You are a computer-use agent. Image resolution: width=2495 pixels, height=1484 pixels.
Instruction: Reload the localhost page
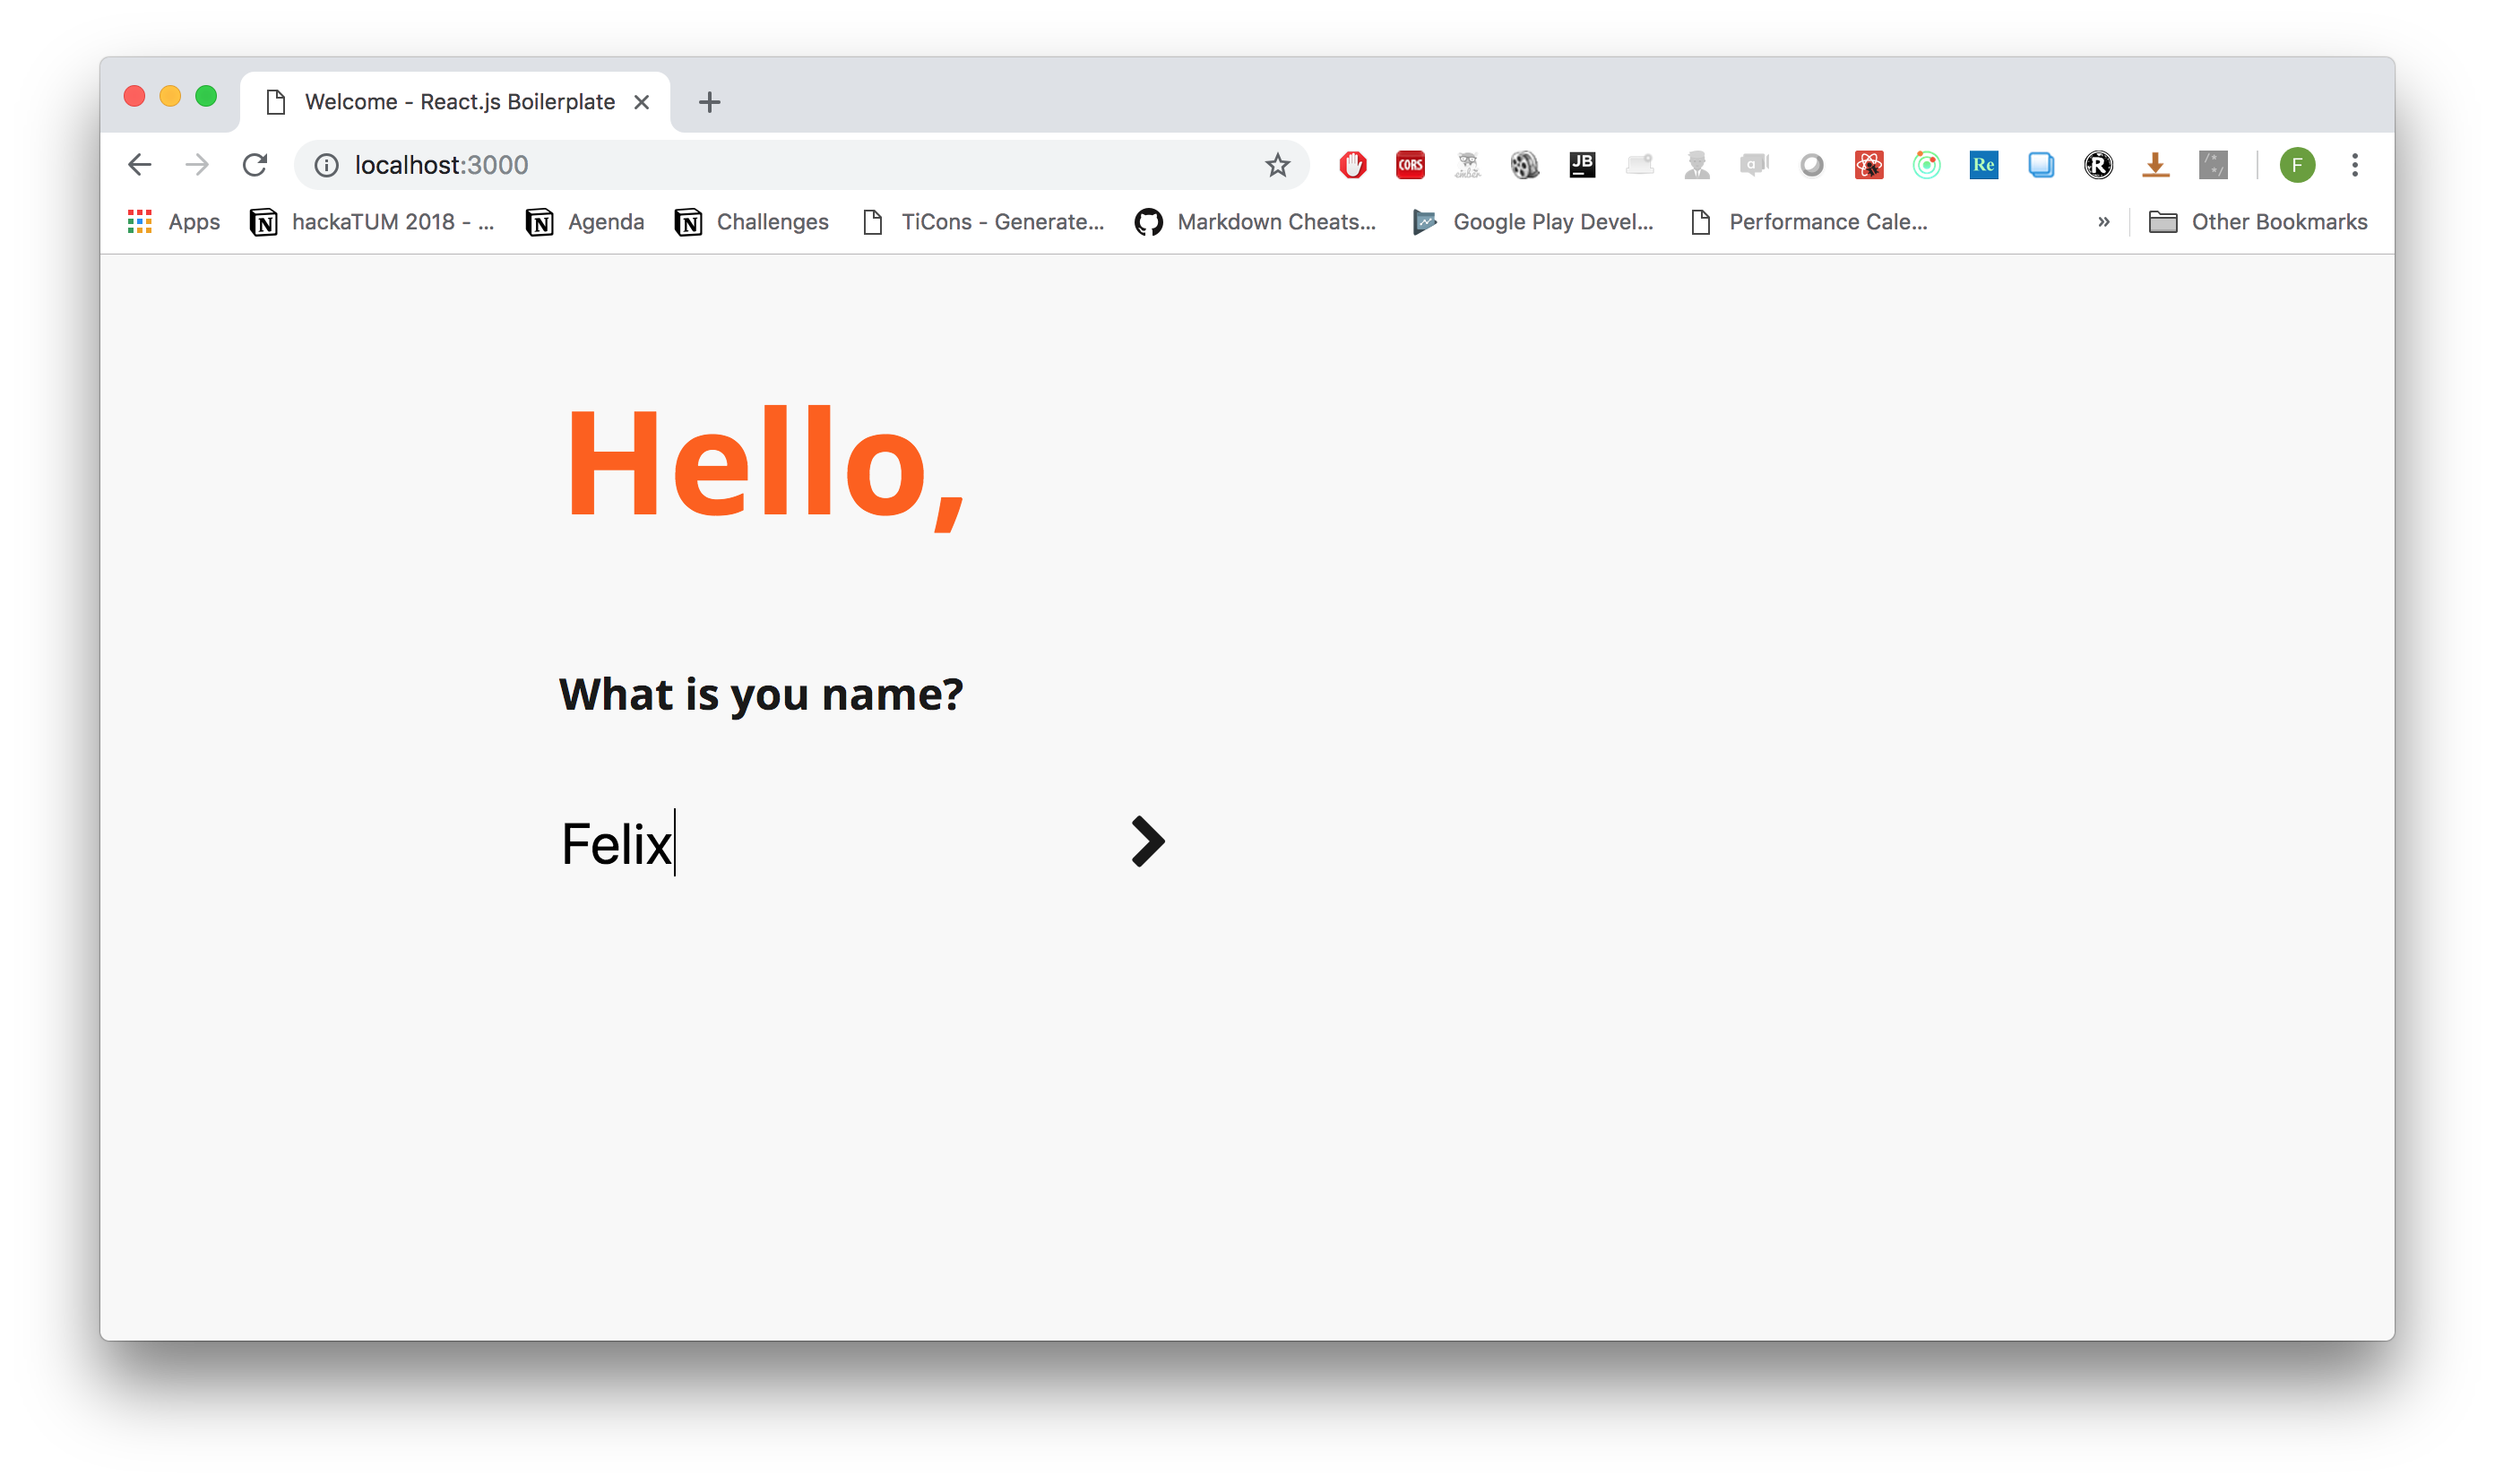click(x=255, y=165)
